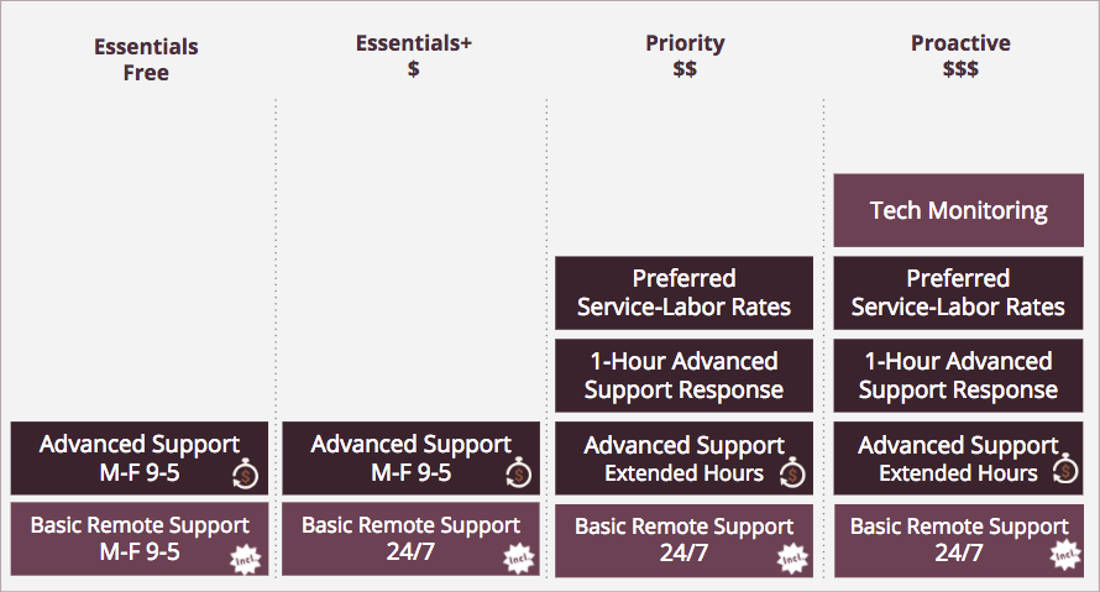The image size is (1100, 592).
Task: Click the Incl. badge in Essentials Basic Remote Support
Action: tap(246, 560)
